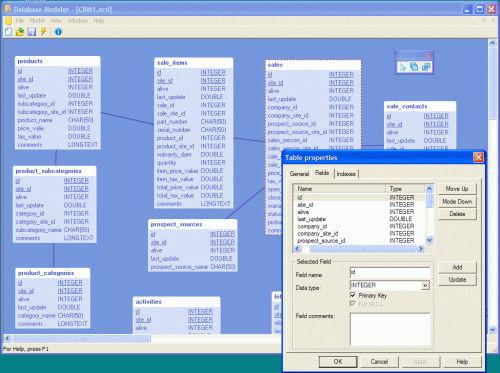Close the floating tool palette
This screenshot has height=373, width=500.
point(428,56)
